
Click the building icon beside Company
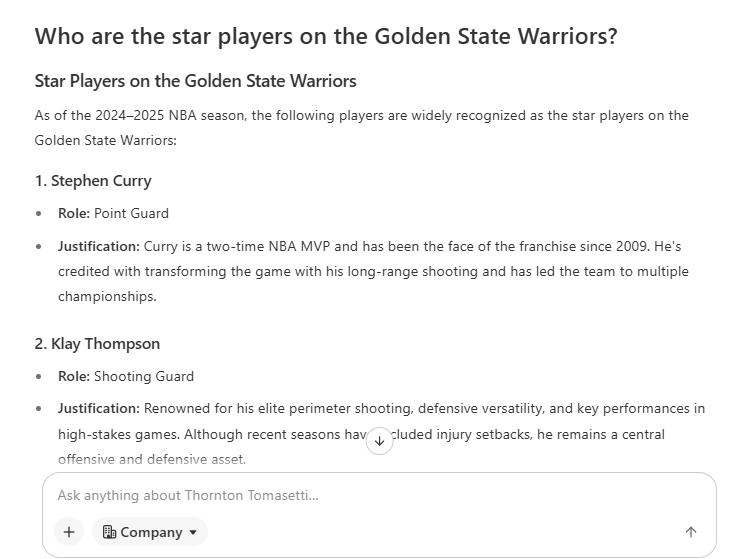[109, 532]
